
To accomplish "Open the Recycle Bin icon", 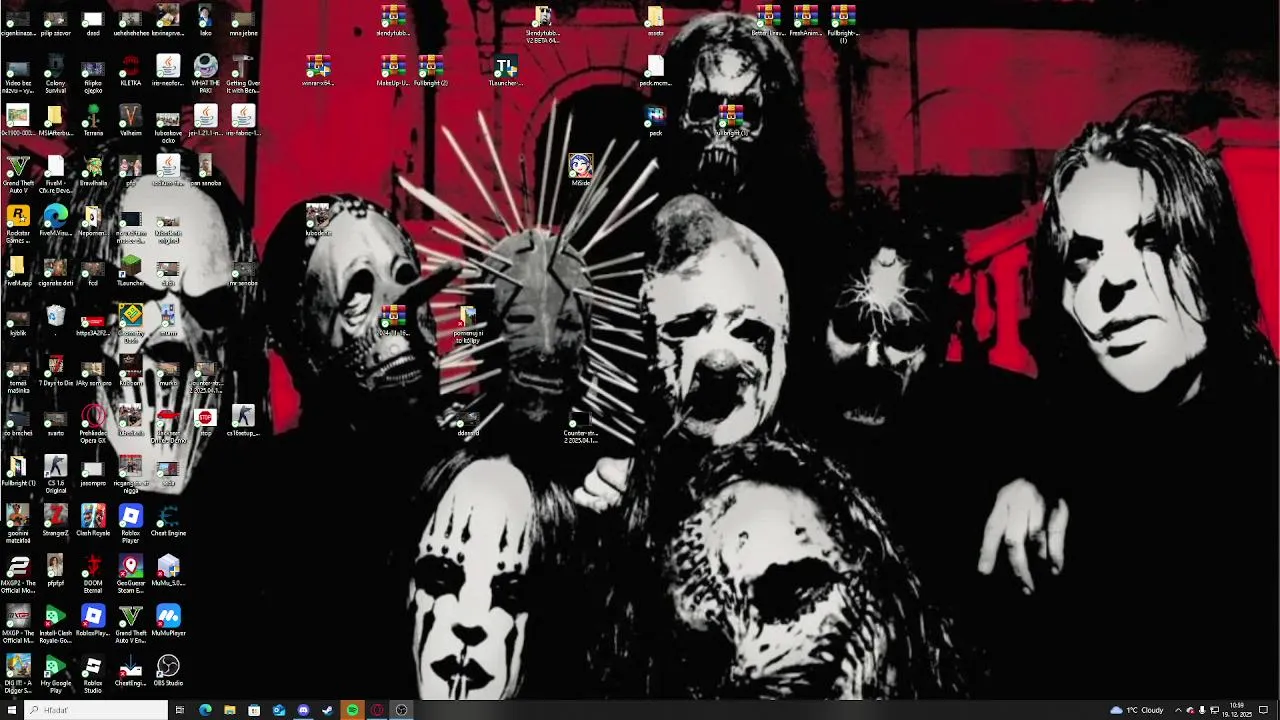I will [55, 322].
